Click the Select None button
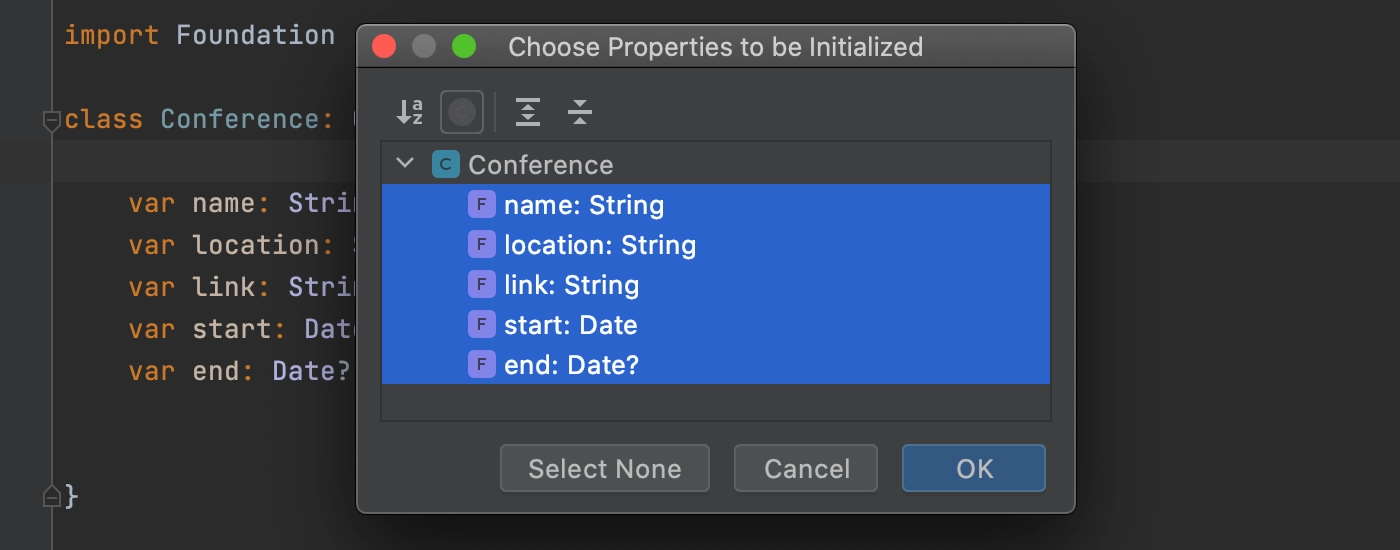 click(x=605, y=468)
